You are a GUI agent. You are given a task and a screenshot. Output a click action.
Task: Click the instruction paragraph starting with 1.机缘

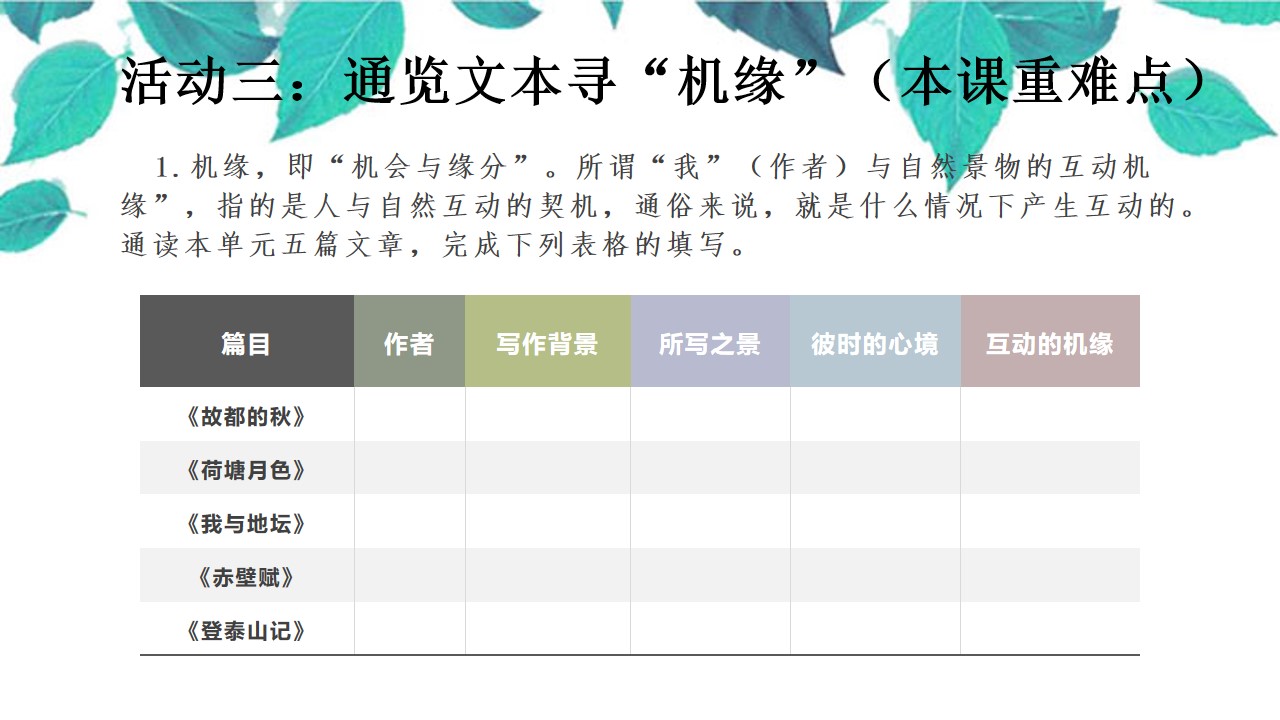point(658,205)
